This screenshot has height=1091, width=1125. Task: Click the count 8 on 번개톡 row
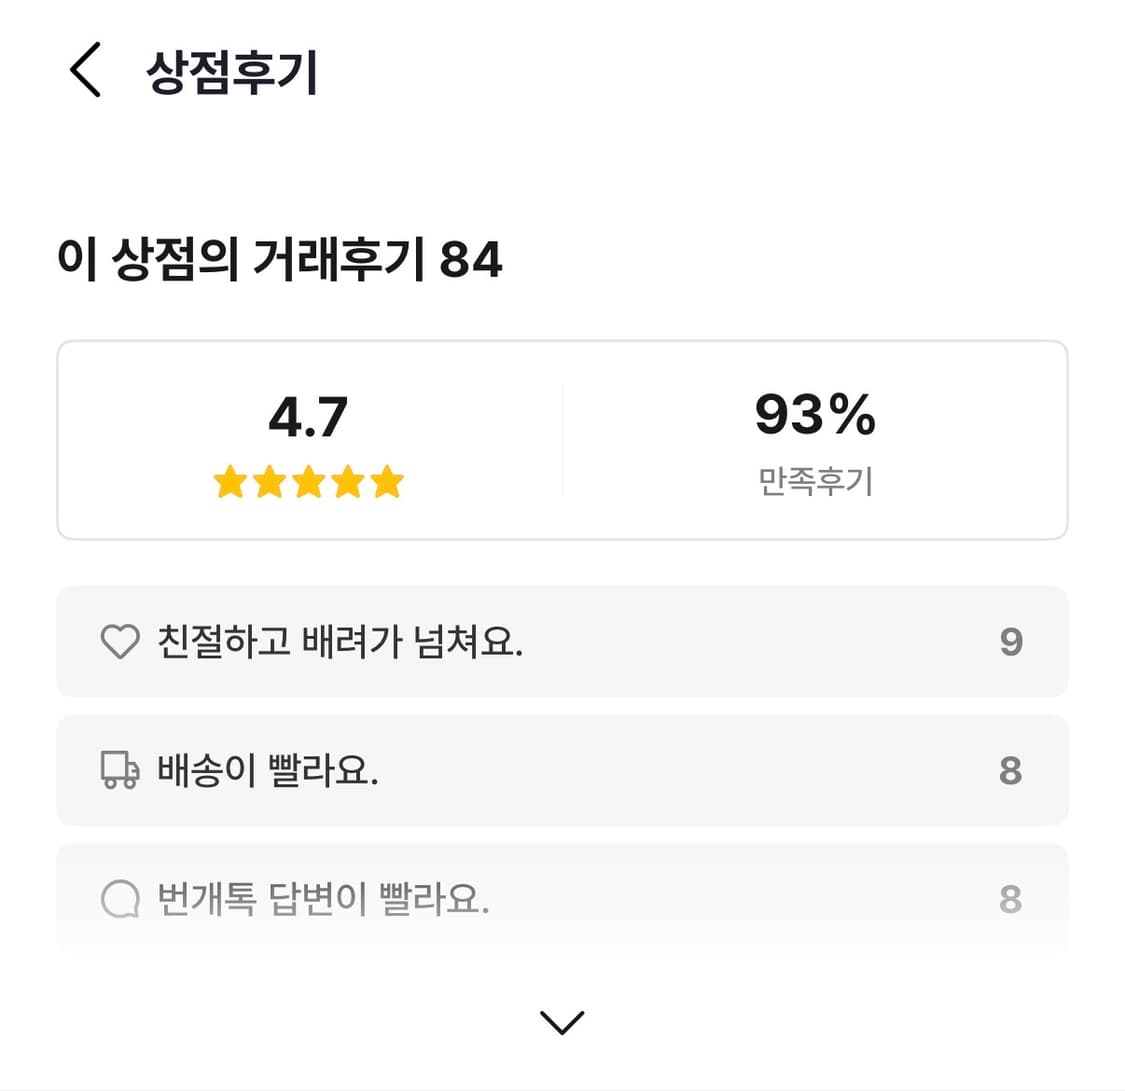(1011, 899)
